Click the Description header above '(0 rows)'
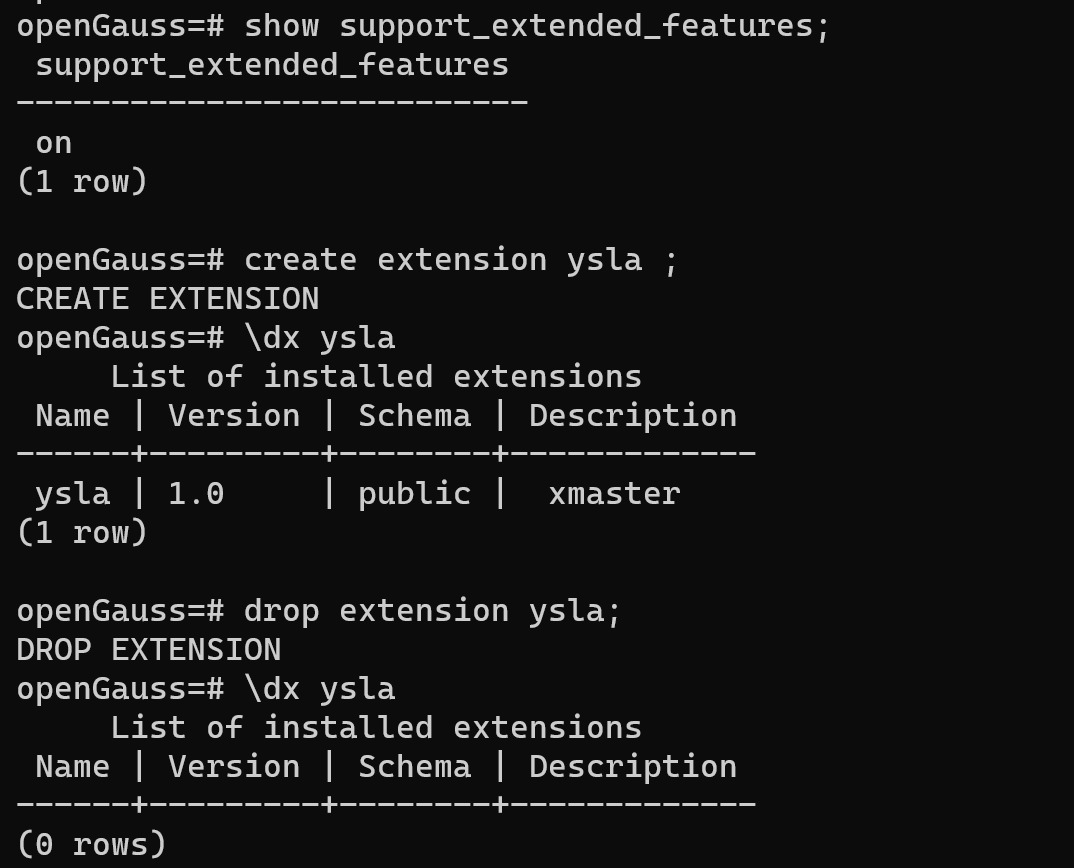The width and height of the screenshot is (1074, 868). coord(632,767)
